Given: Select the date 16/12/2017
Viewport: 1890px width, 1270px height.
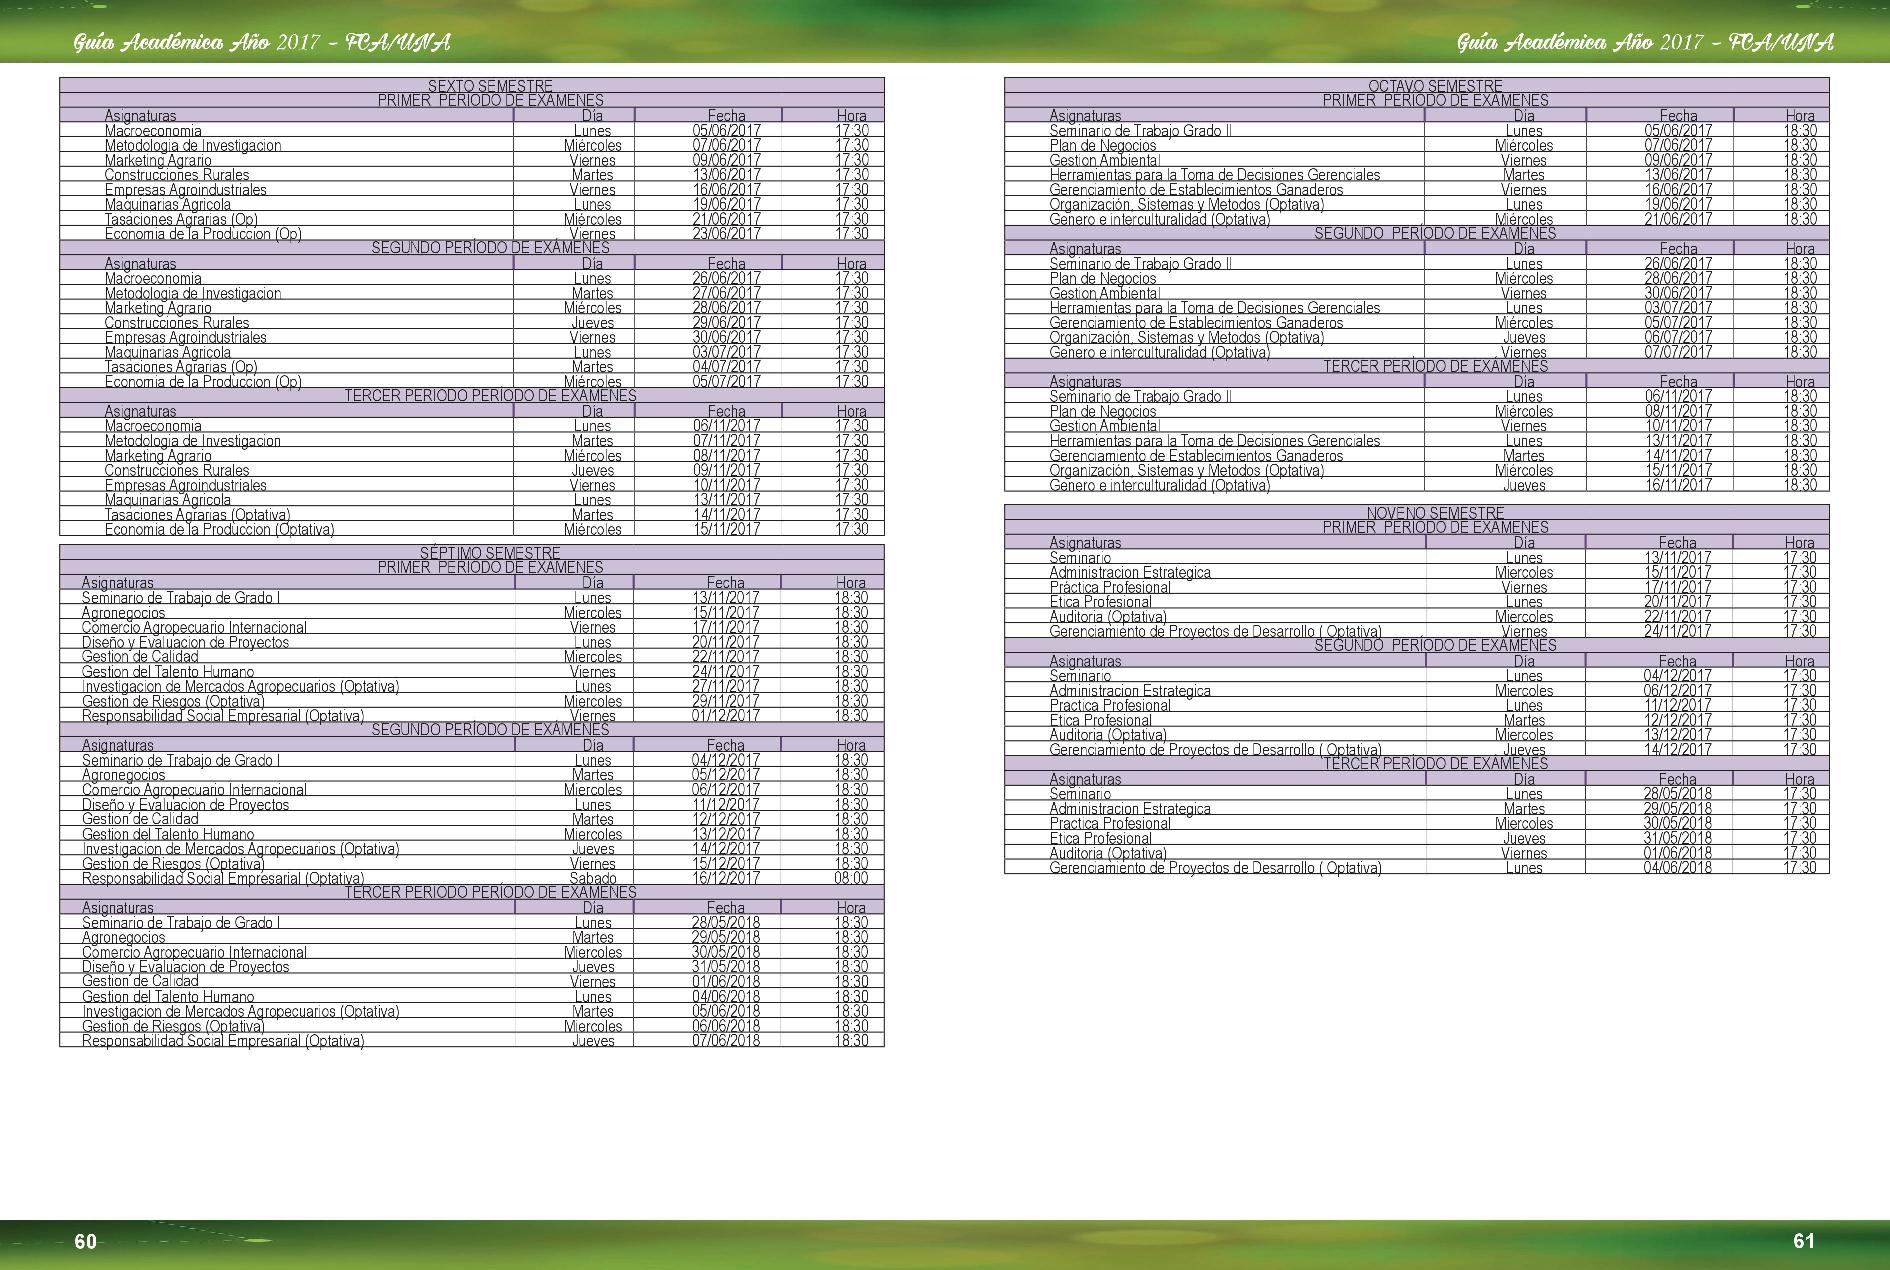Looking at the screenshot, I should tap(726, 878).
